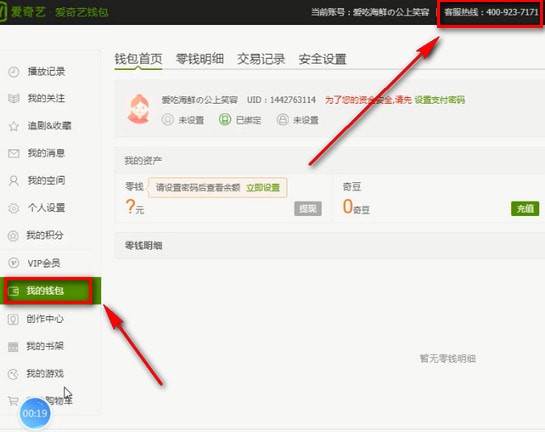
Task: Open 创作中心 in the sidebar
Action: (45, 319)
